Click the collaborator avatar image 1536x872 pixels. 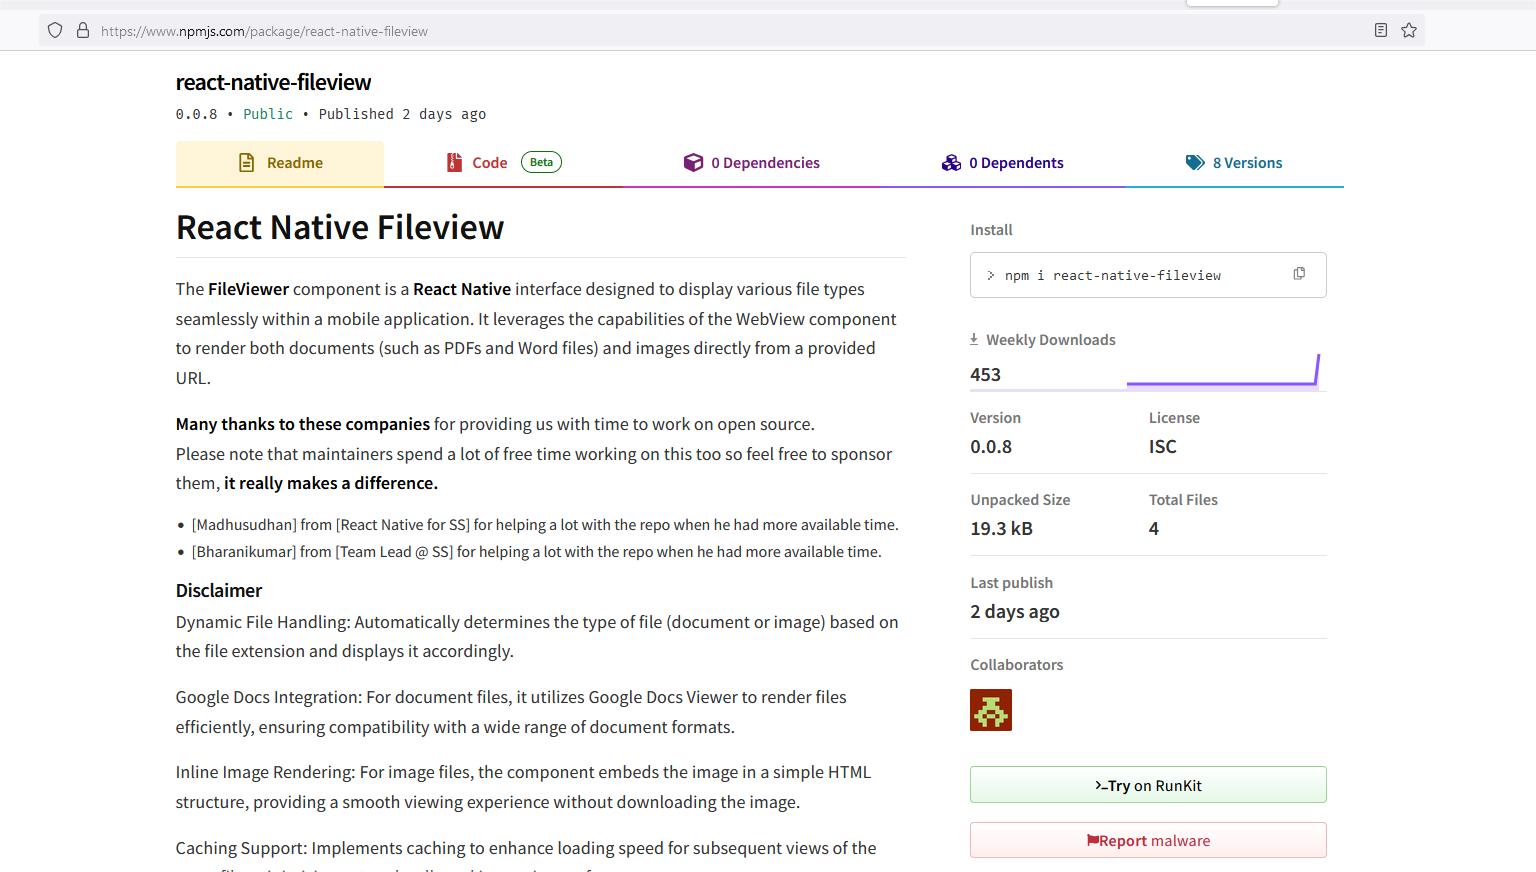[x=990, y=710]
